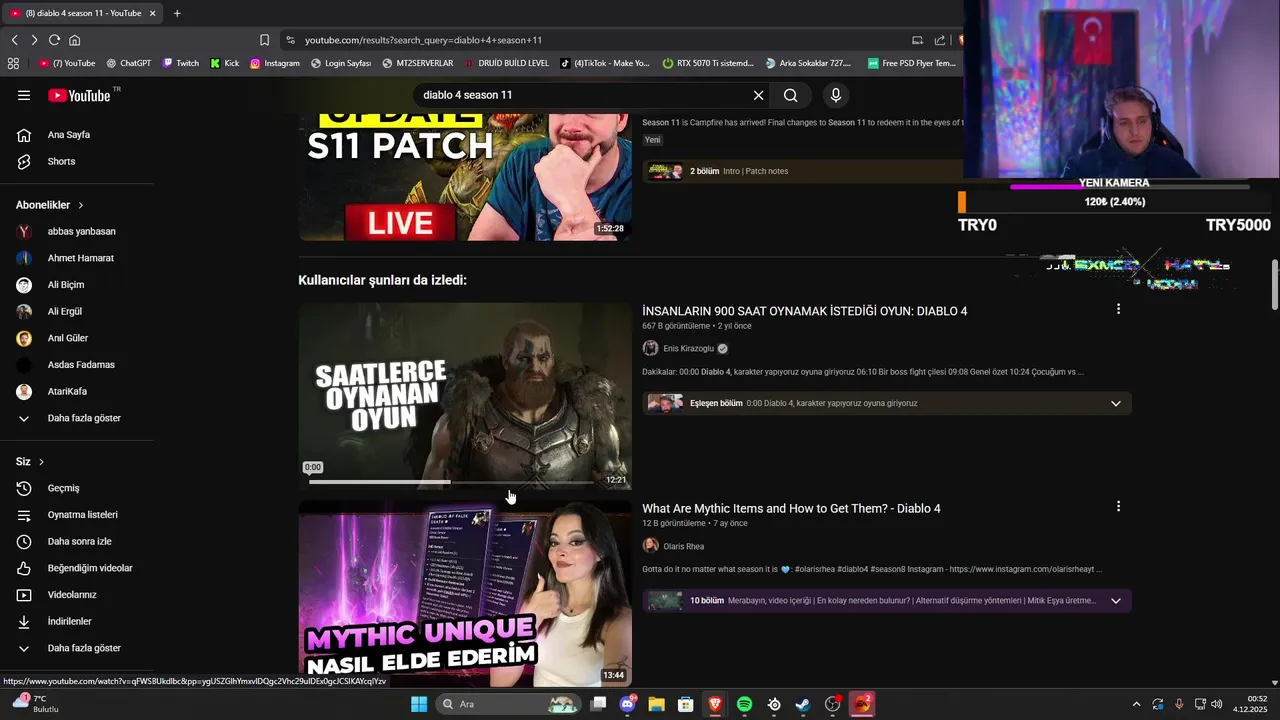This screenshot has height=720, width=1280.
Task: Seek on SAATLERCE OYNANAN OYUN preview progress bar
Action: pos(451,482)
